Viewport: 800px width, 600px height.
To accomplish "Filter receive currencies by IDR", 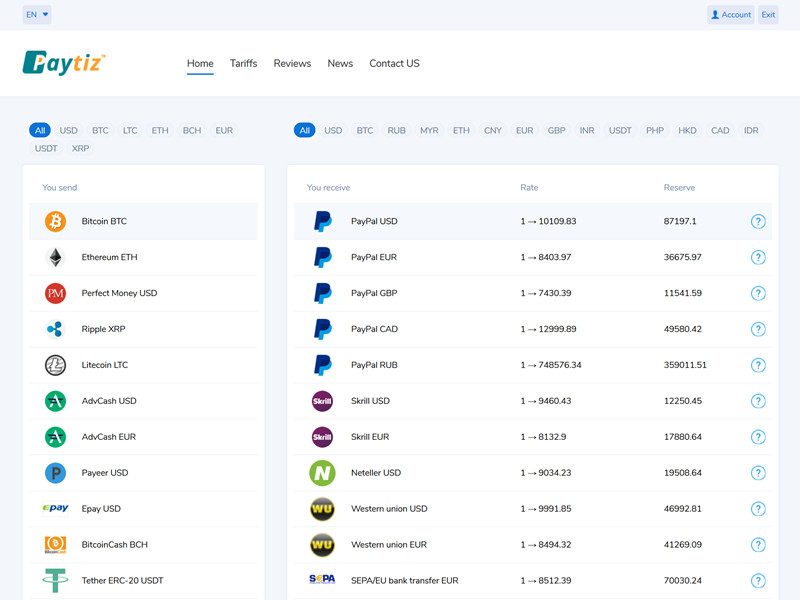I will pyautogui.click(x=751, y=131).
